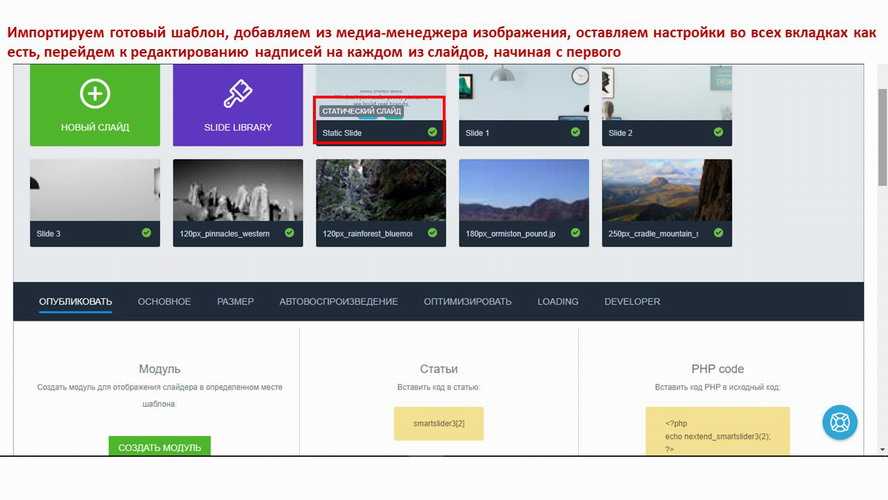Click the help lifebuoy icon
The width and height of the screenshot is (888, 500).
pos(840,422)
